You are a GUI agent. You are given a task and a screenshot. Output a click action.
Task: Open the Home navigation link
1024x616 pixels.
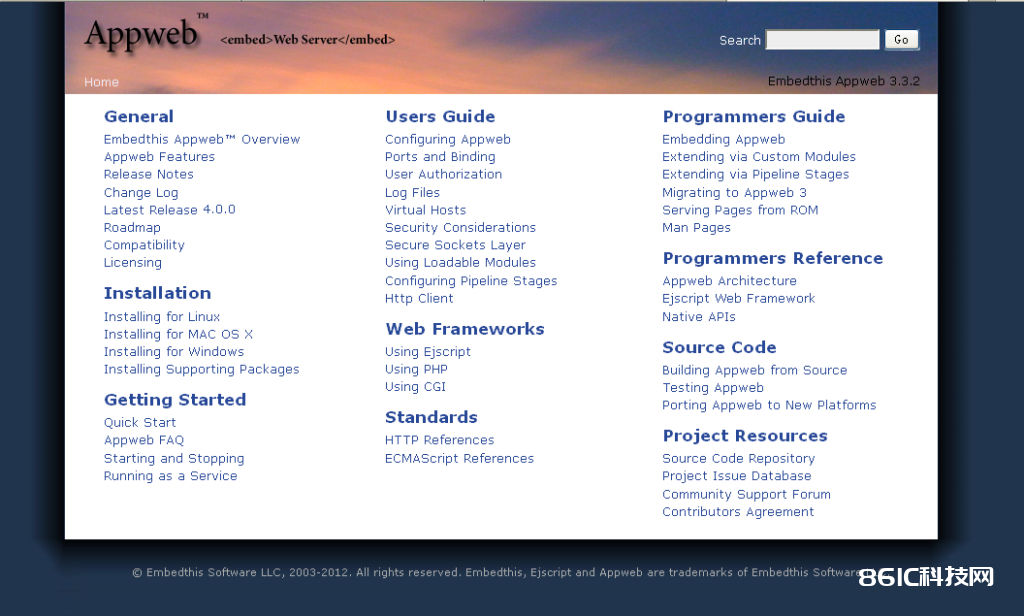[101, 82]
